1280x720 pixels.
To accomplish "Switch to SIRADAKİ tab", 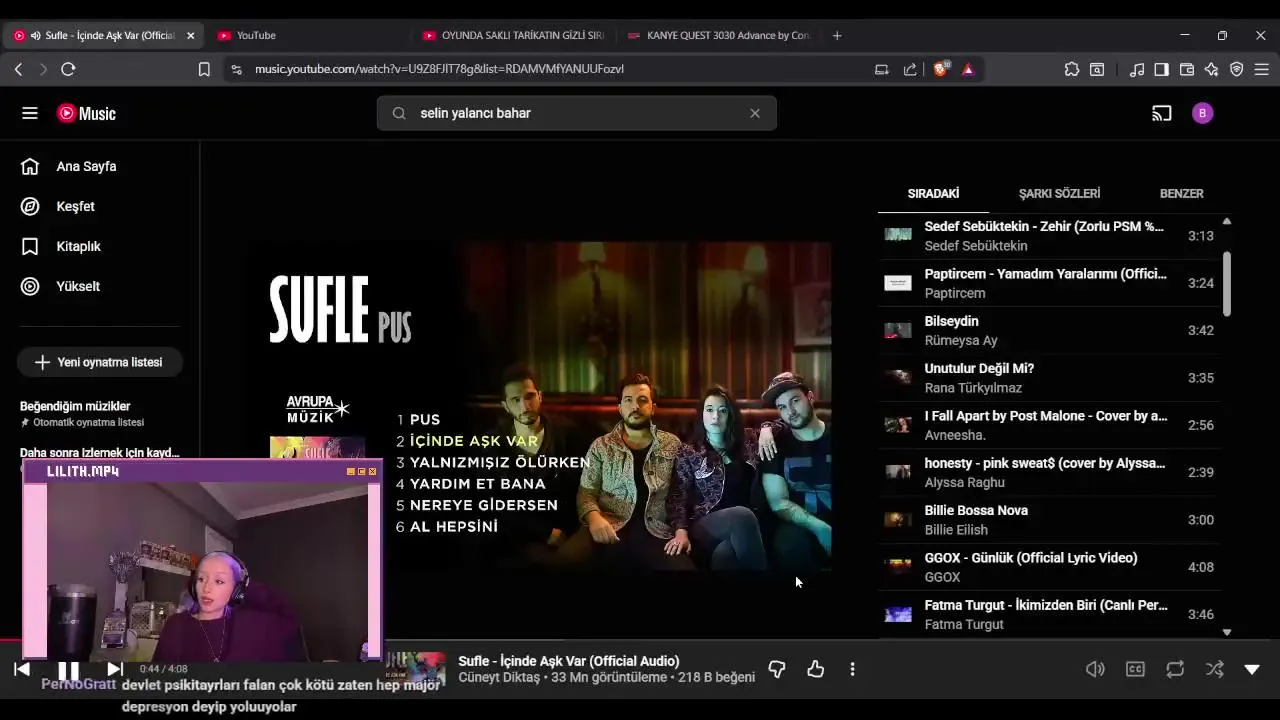I will click(x=933, y=193).
